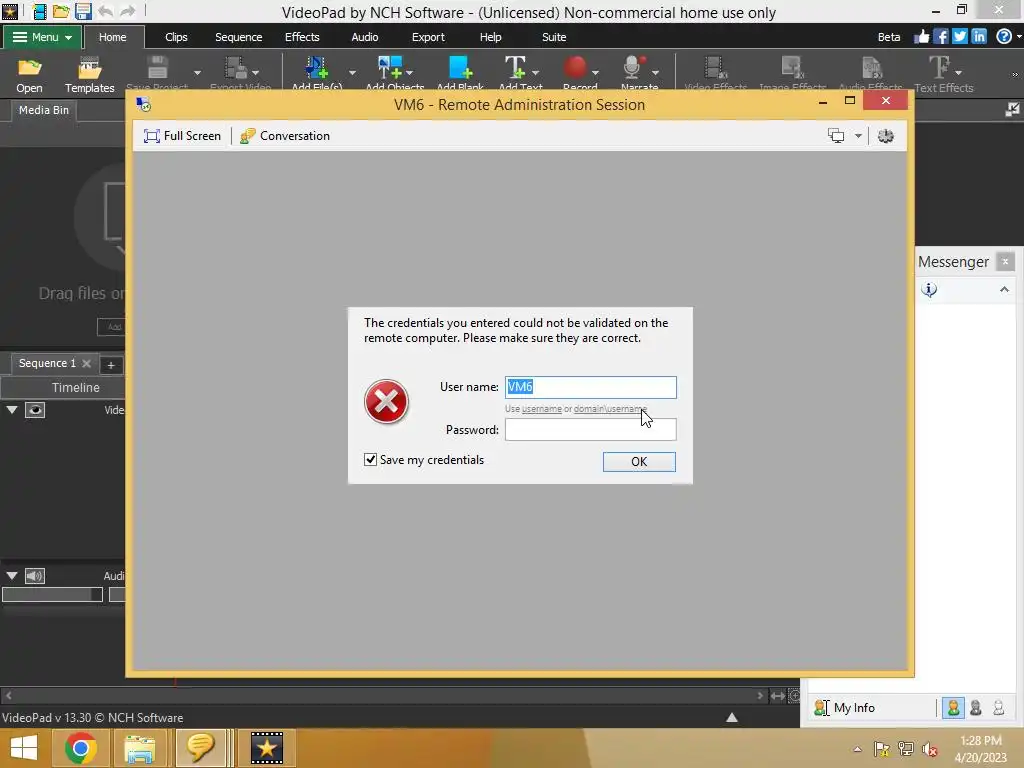Click the Password input field
The image size is (1024, 768).
click(x=590, y=430)
